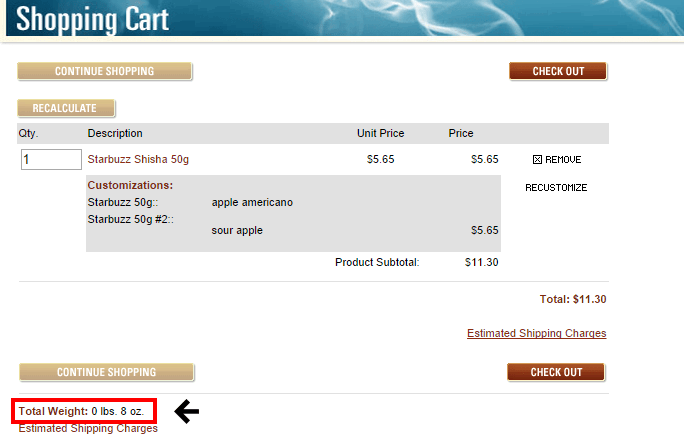Click the Remove X icon for Starbuzz Shisha

coord(537,160)
